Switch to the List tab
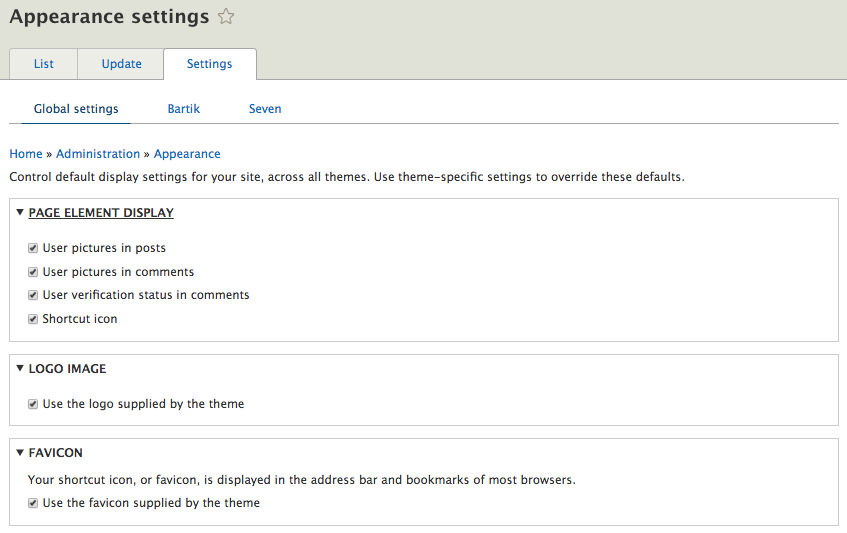Image resolution: width=847 pixels, height=533 pixels. click(43, 64)
